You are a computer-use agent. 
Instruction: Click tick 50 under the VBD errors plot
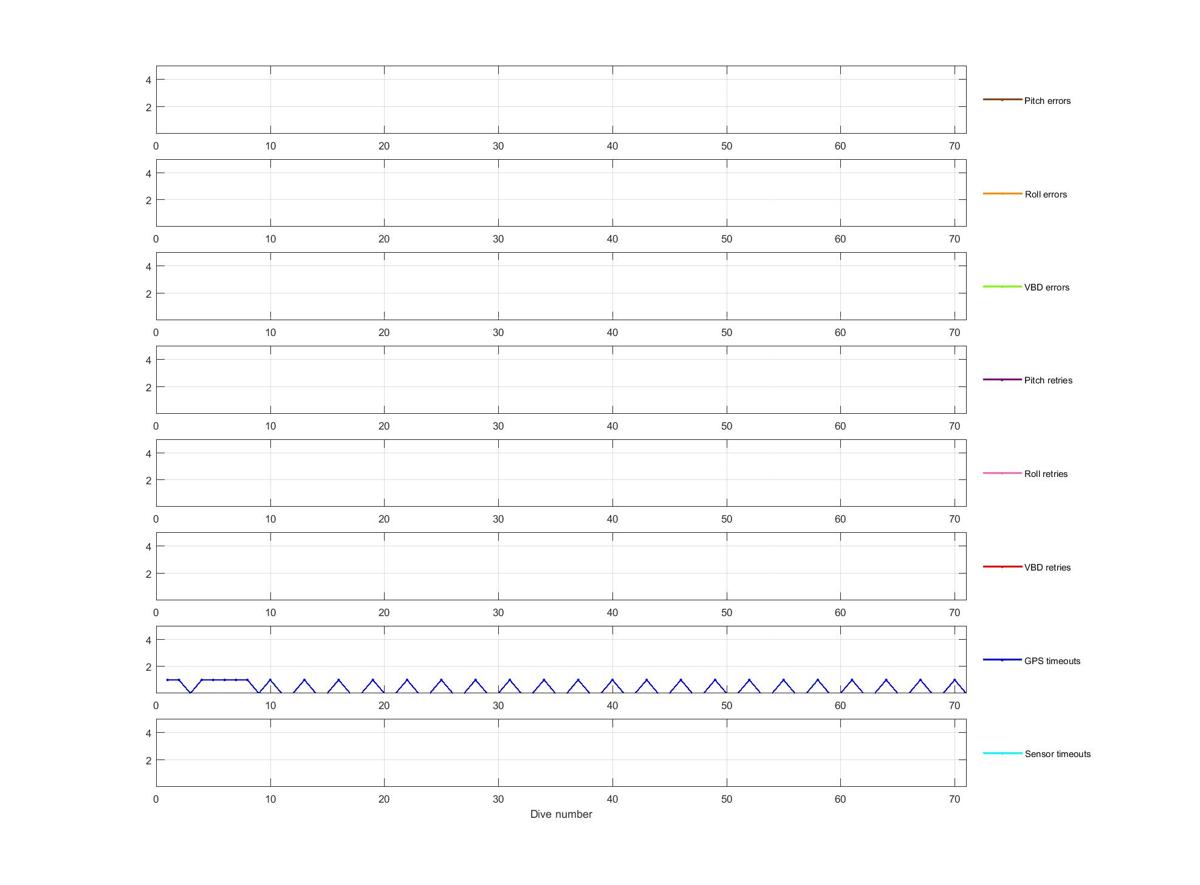(726, 333)
